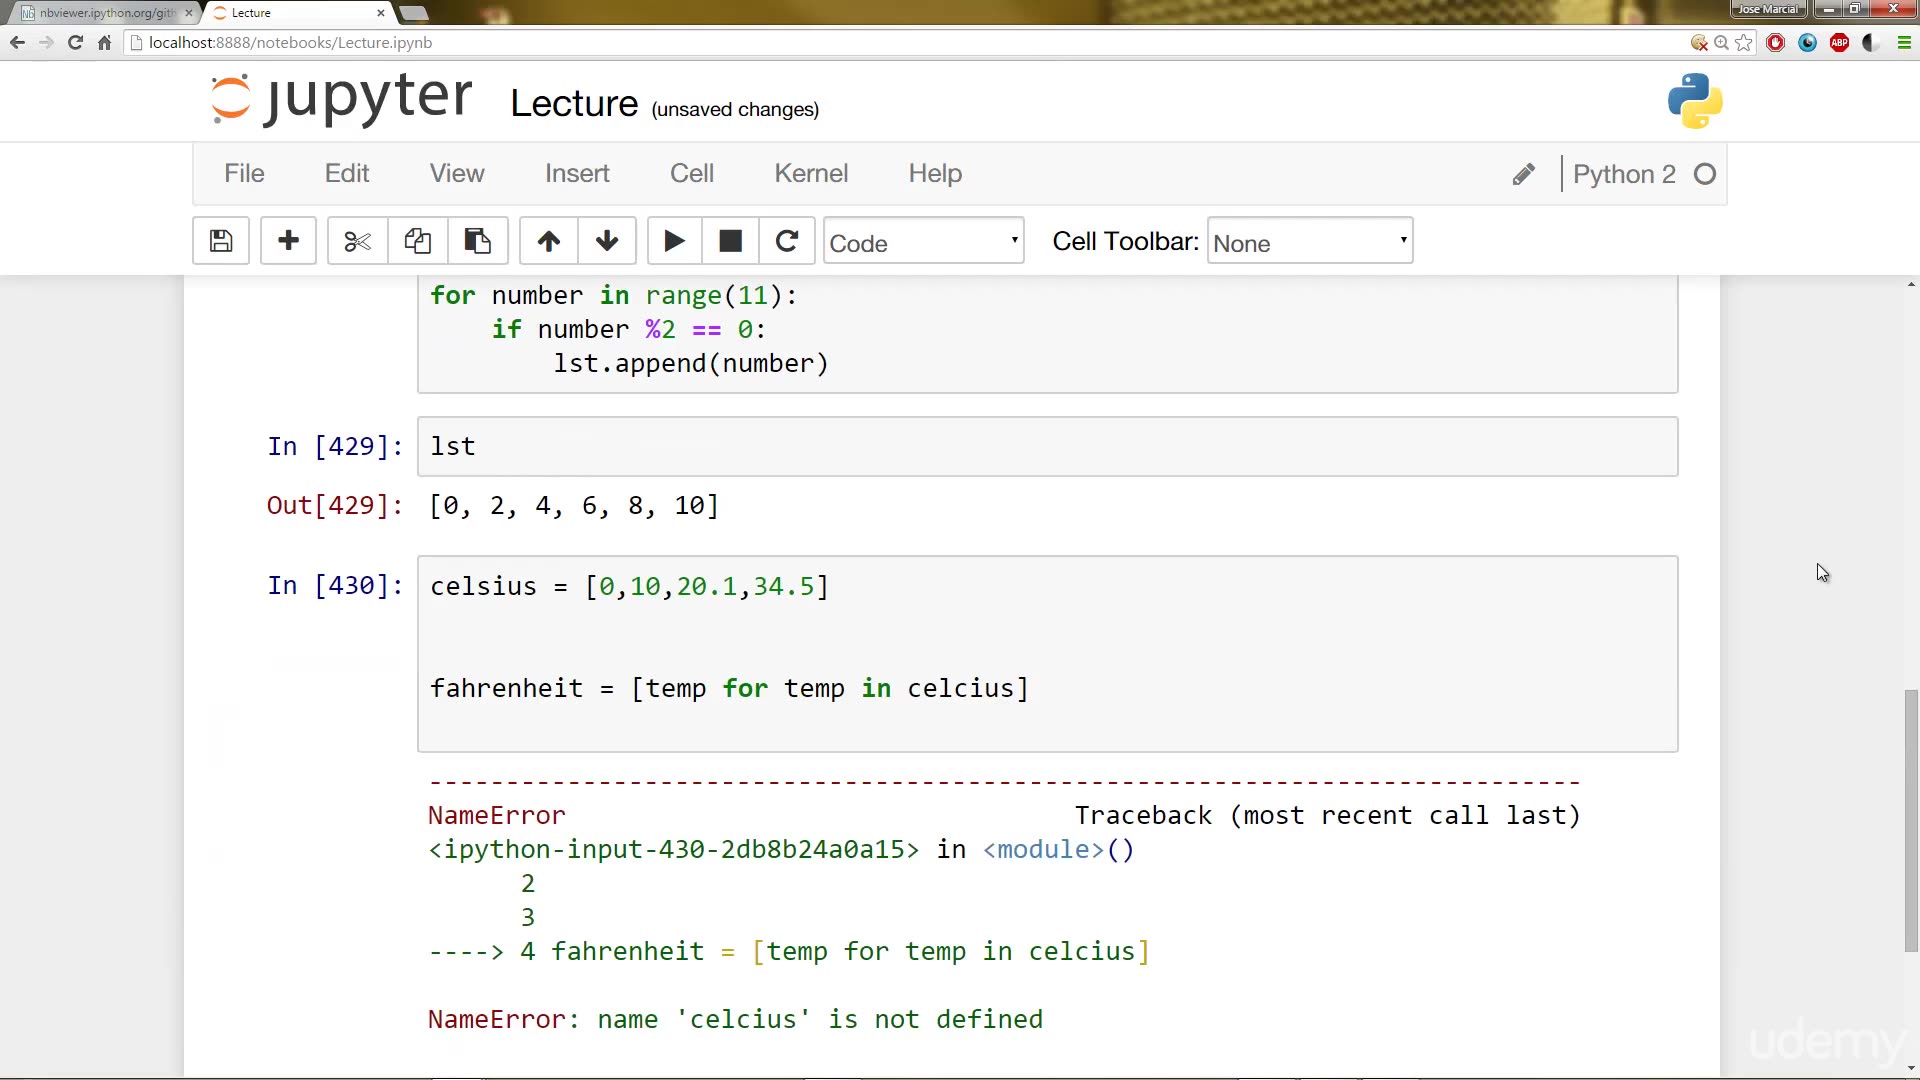Cut the selected cell with scissors icon
Image resolution: width=1920 pixels, height=1080 pixels.
[x=356, y=240]
